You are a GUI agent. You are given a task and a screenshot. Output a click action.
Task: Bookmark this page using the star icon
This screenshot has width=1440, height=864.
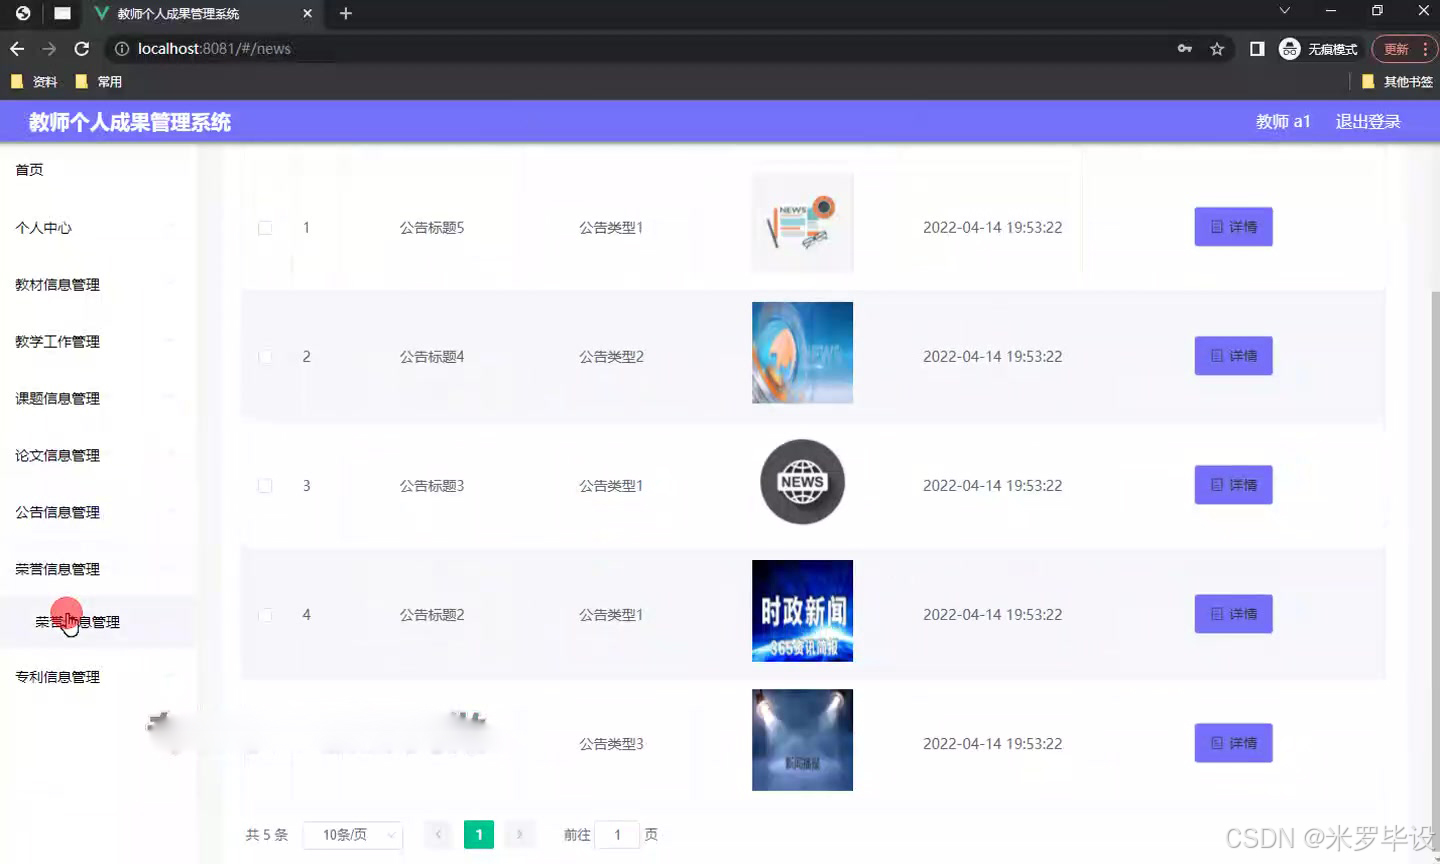click(1216, 48)
